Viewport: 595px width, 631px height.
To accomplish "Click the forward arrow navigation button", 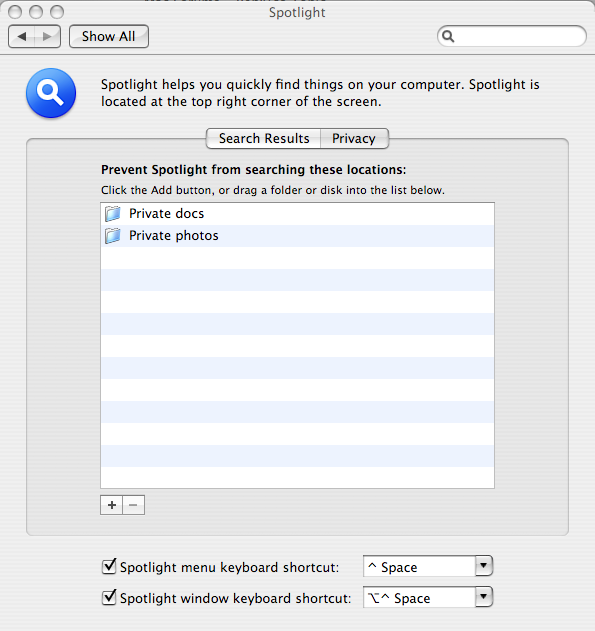I will (47, 37).
